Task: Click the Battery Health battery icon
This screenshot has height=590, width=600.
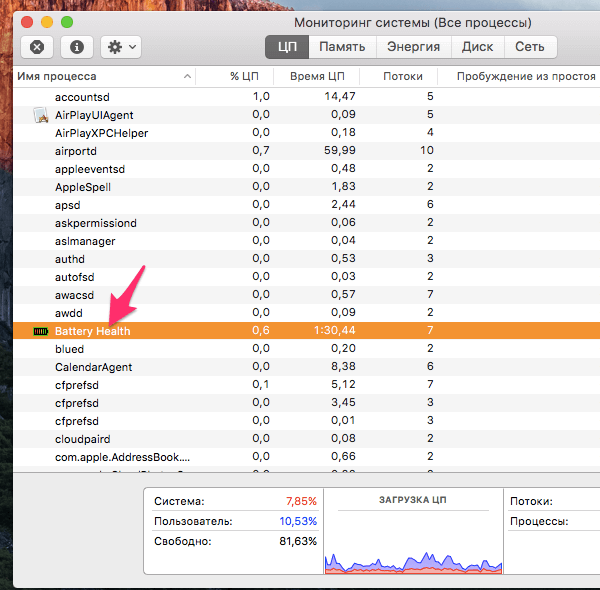Action: point(41,331)
